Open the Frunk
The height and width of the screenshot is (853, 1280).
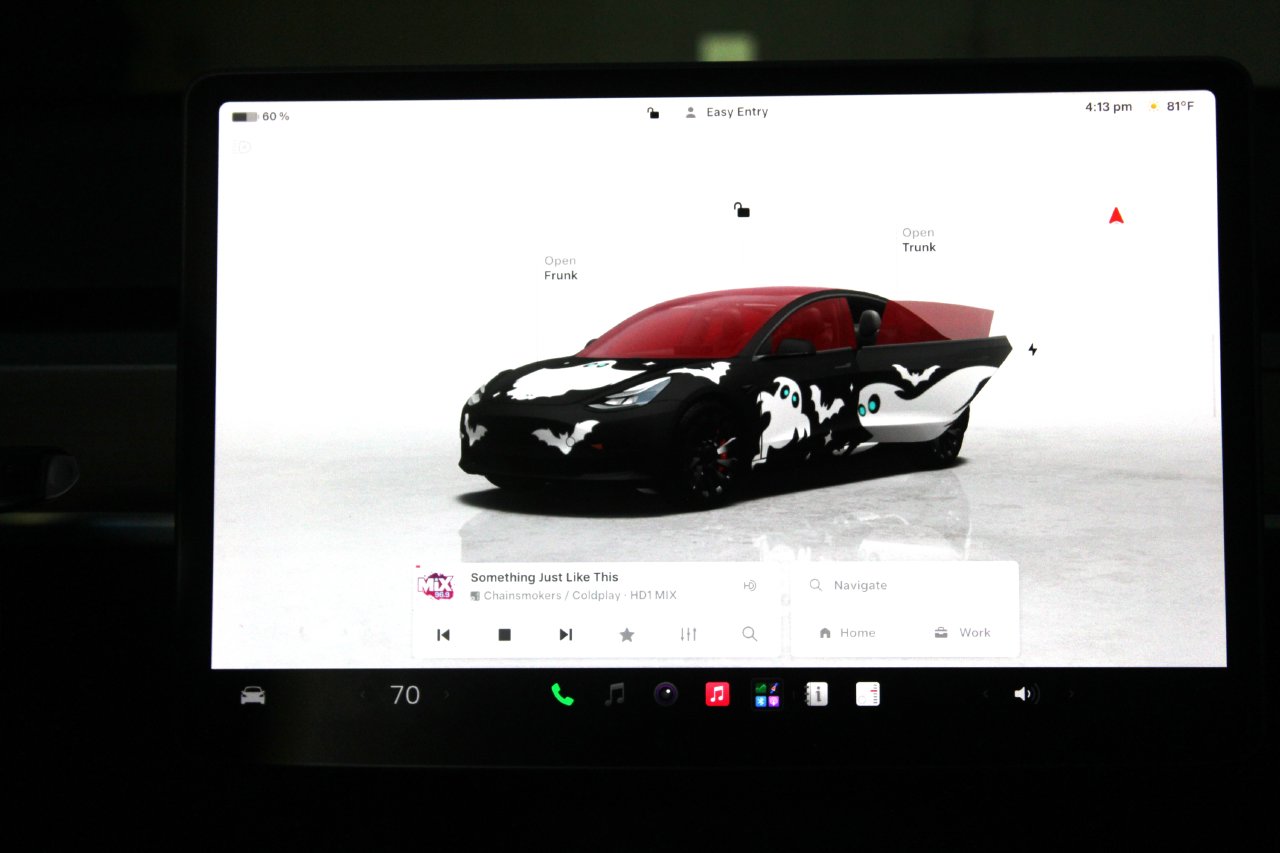pos(561,268)
